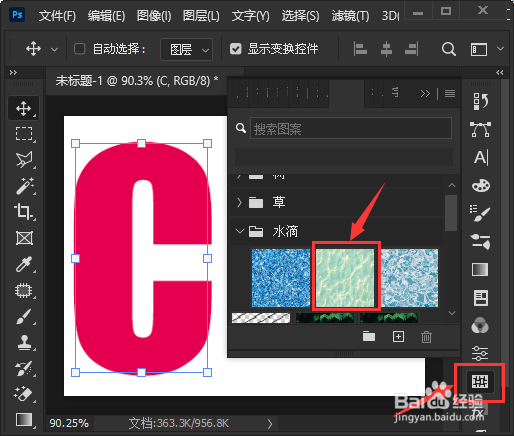This screenshot has width=514, height=436.
Task: Uncheck 显示变换控件 checkbox
Action: (x=235, y=49)
